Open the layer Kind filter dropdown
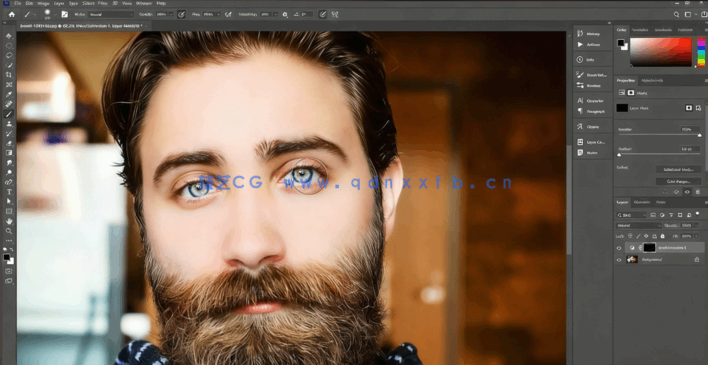This screenshot has height=365, width=708. click(x=632, y=215)
